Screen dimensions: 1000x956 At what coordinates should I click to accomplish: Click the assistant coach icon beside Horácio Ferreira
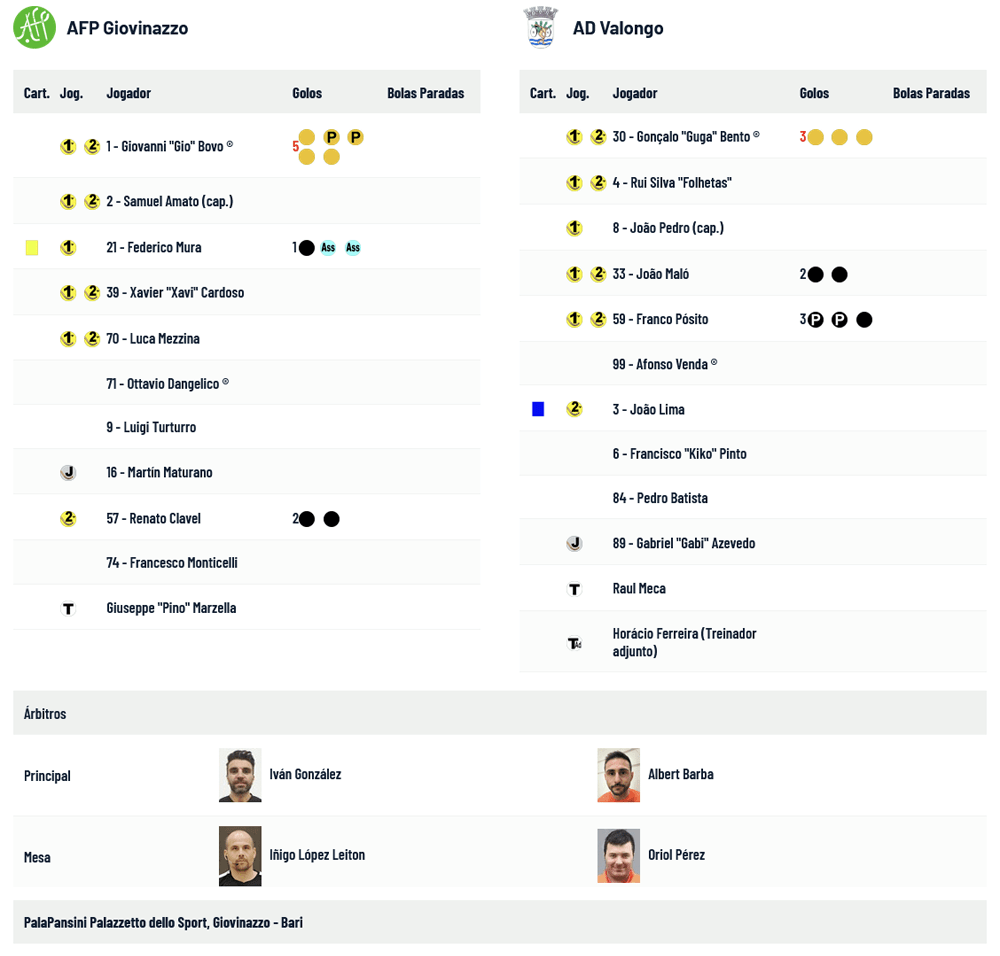574,643
